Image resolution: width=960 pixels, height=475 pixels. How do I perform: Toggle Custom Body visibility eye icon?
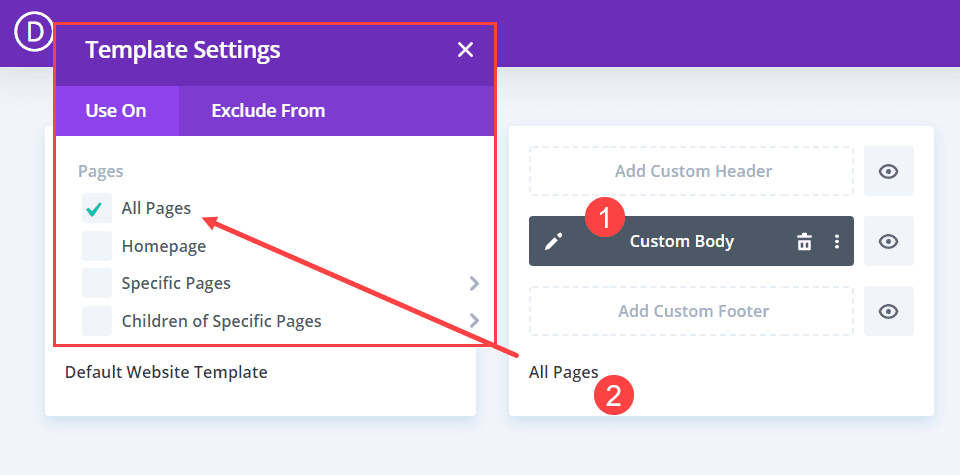pos(888,241)
